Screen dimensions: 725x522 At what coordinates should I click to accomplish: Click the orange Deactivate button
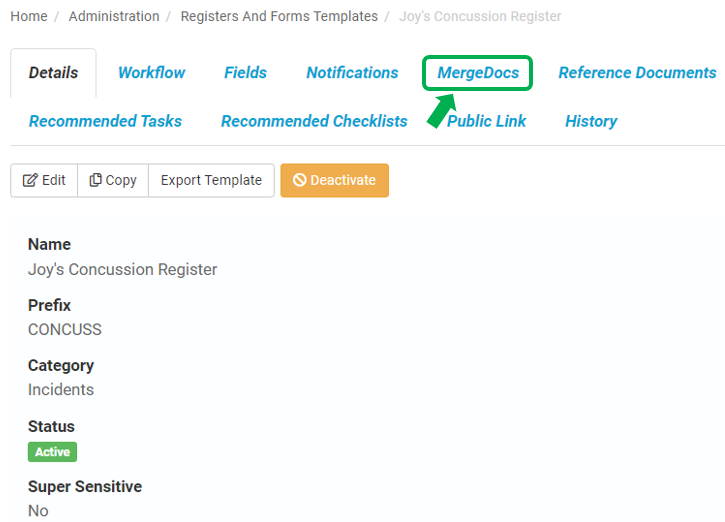(335, 180)
